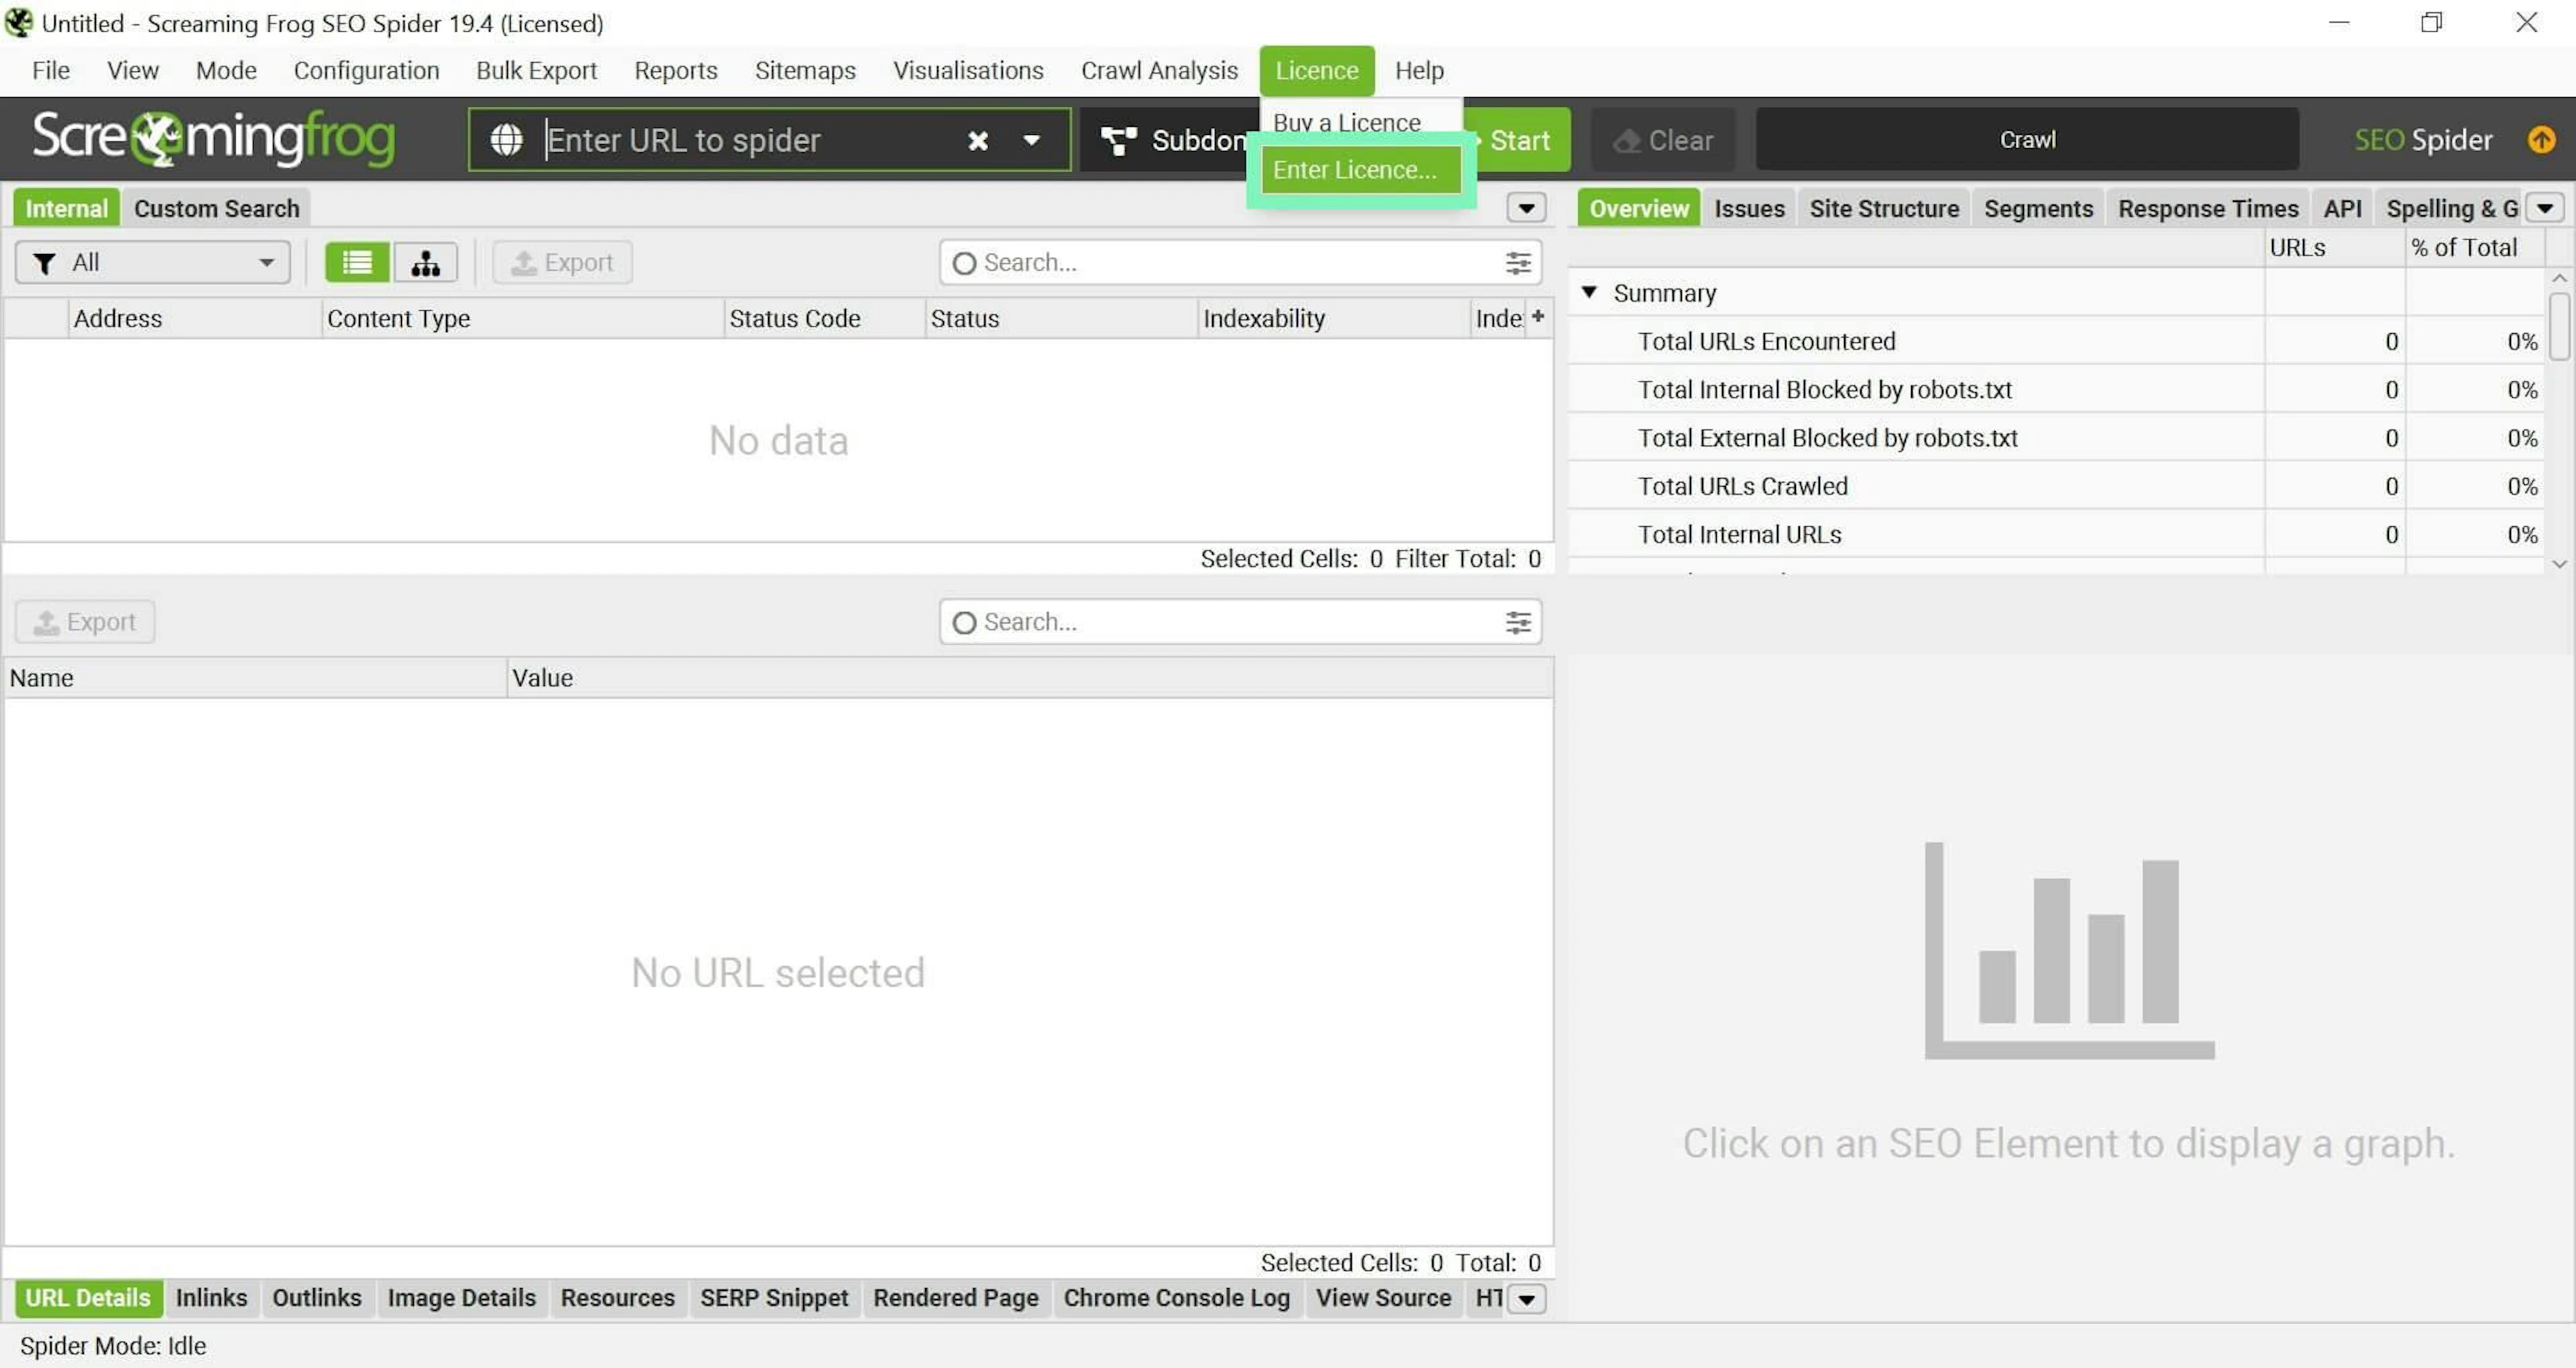Open the View Source tab
The height and width of the screenshot is (1368, 2576).
tap(1383, 1298)
